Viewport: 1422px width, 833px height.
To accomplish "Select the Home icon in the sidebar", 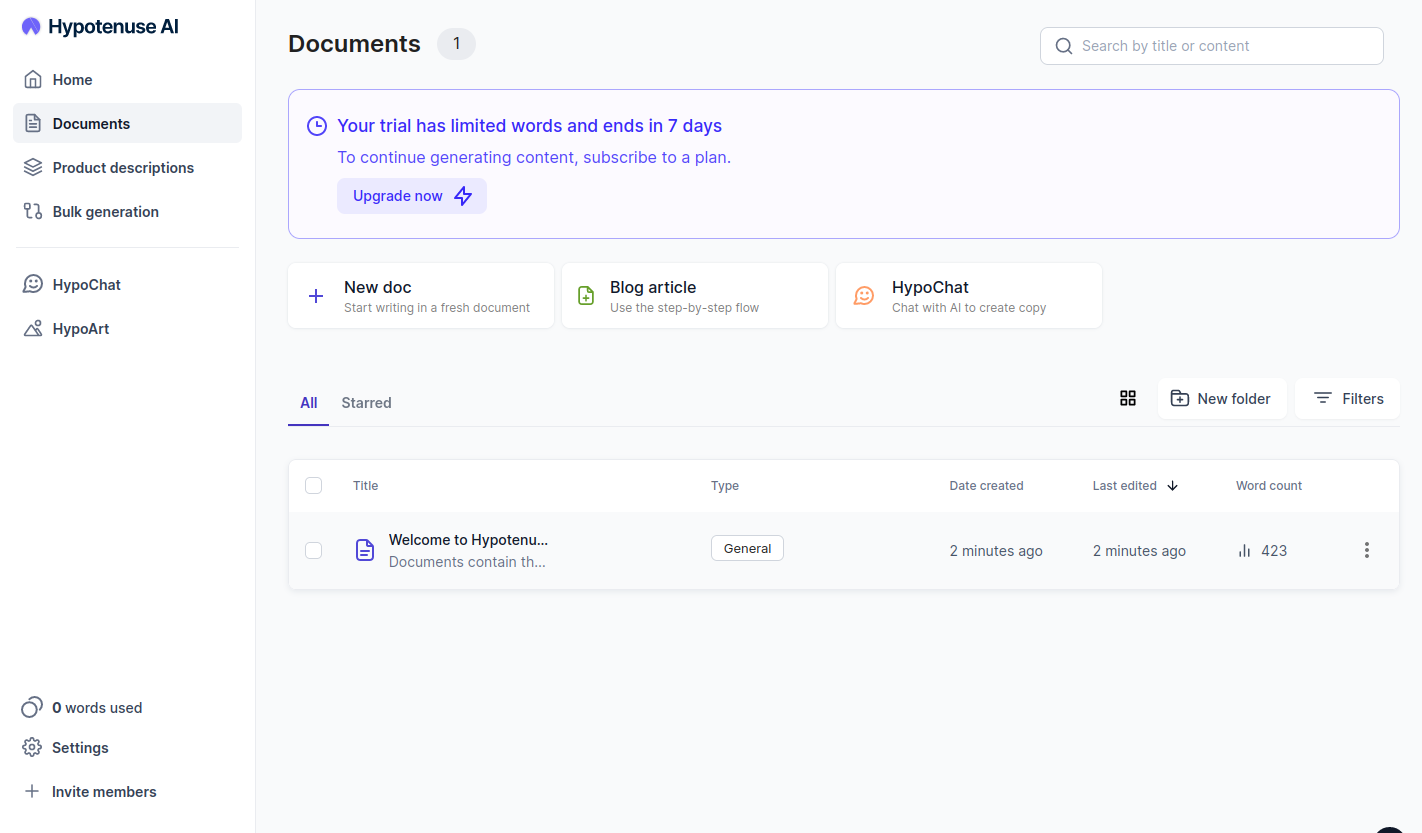I will coord(33,79).
